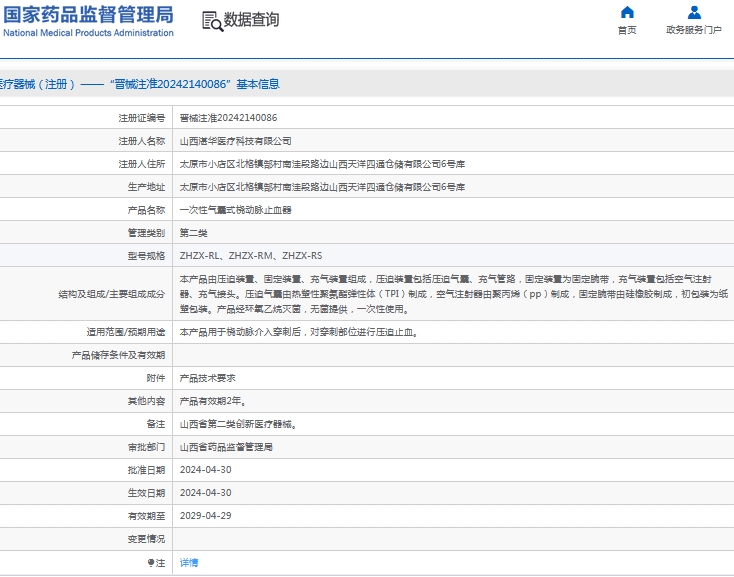The width and height of the screenshot is (734, 577).
Task: Click the 注册人名称 label
Action: pos(142,141)
